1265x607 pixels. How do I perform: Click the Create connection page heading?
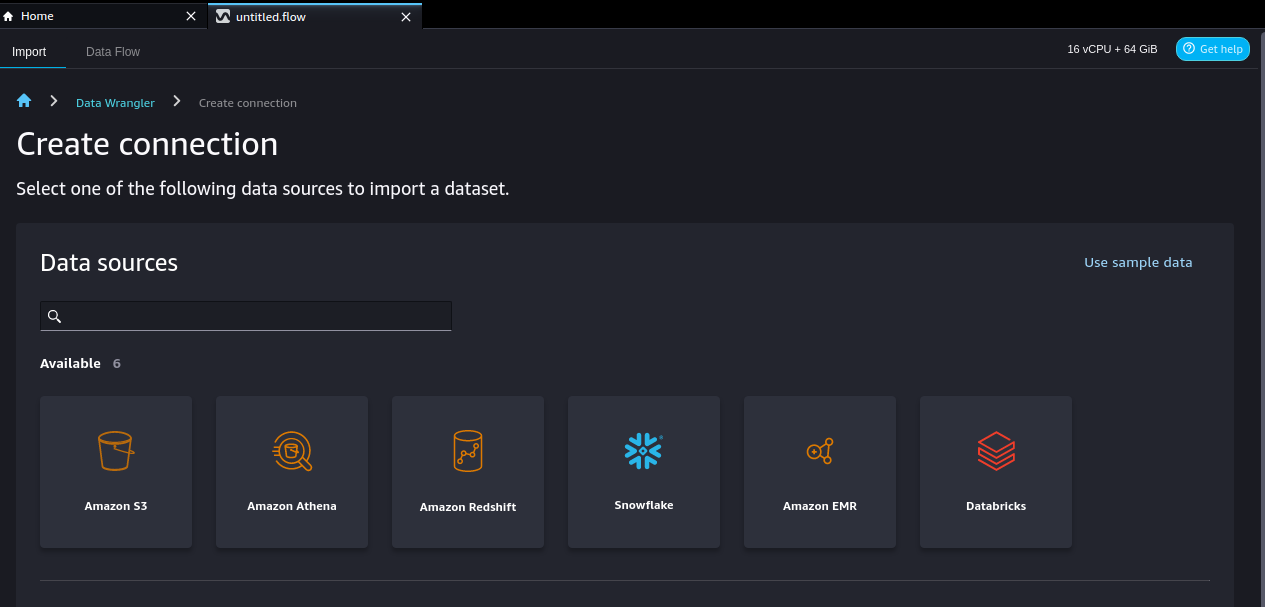[147, 144]
